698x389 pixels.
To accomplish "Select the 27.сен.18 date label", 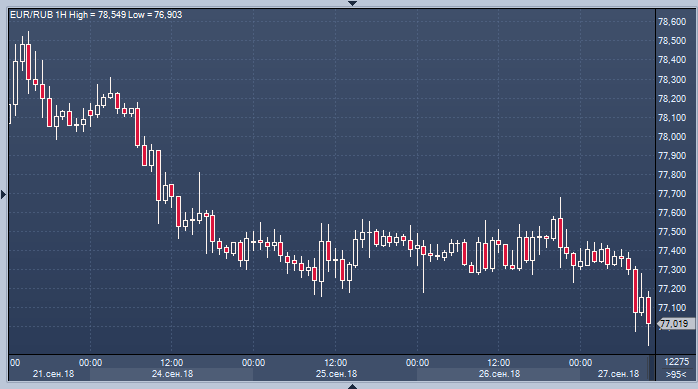I will pyautogui.click(x=618, y=374).
